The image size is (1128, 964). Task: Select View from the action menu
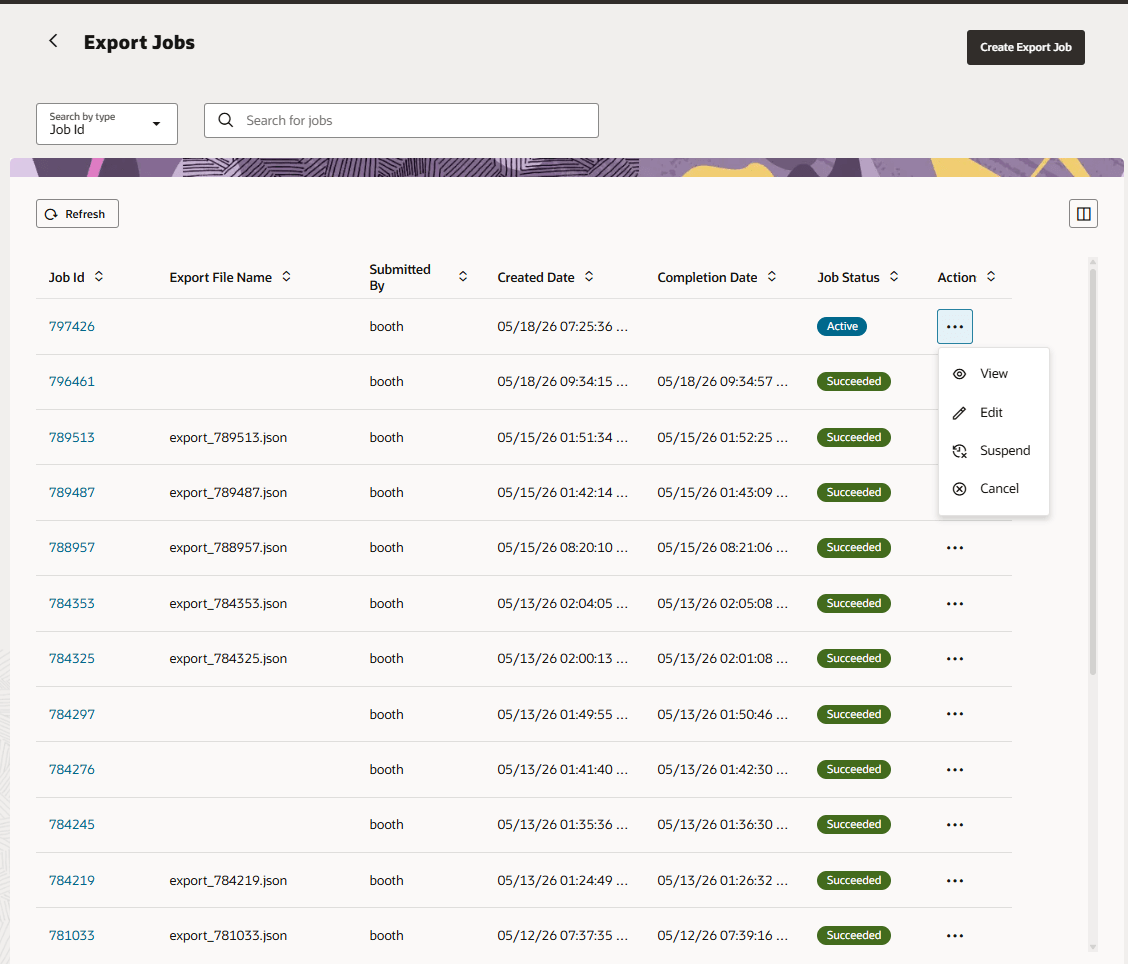tap(993, 373)
